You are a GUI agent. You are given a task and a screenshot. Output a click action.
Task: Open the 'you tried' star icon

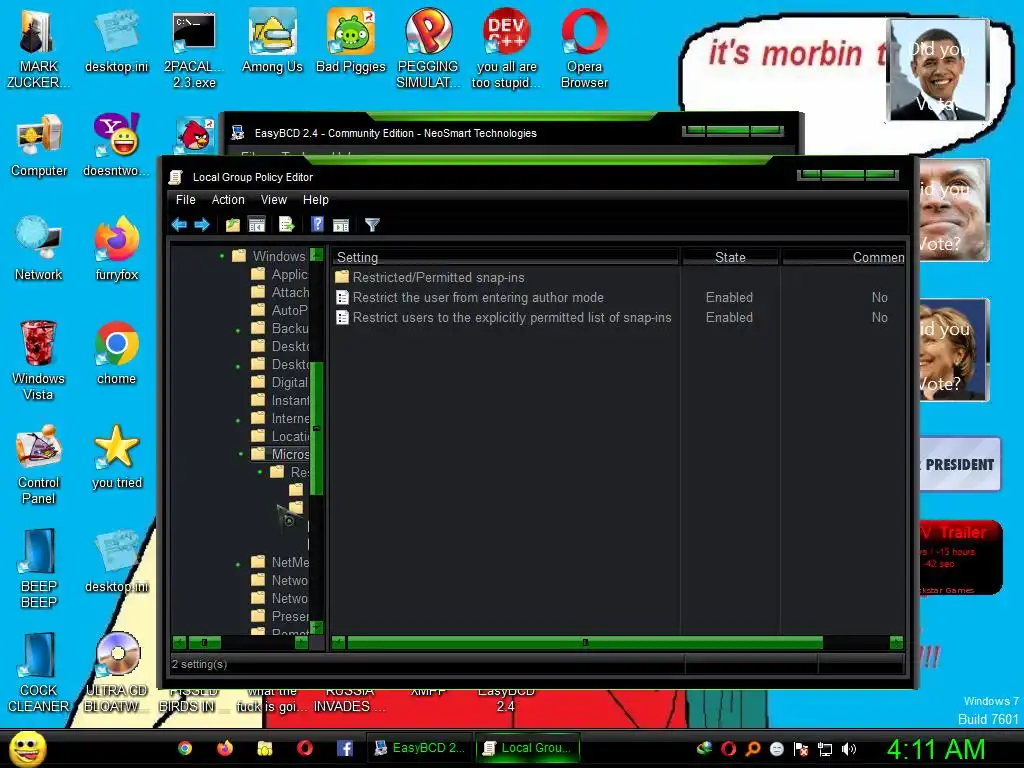(117, 456)
